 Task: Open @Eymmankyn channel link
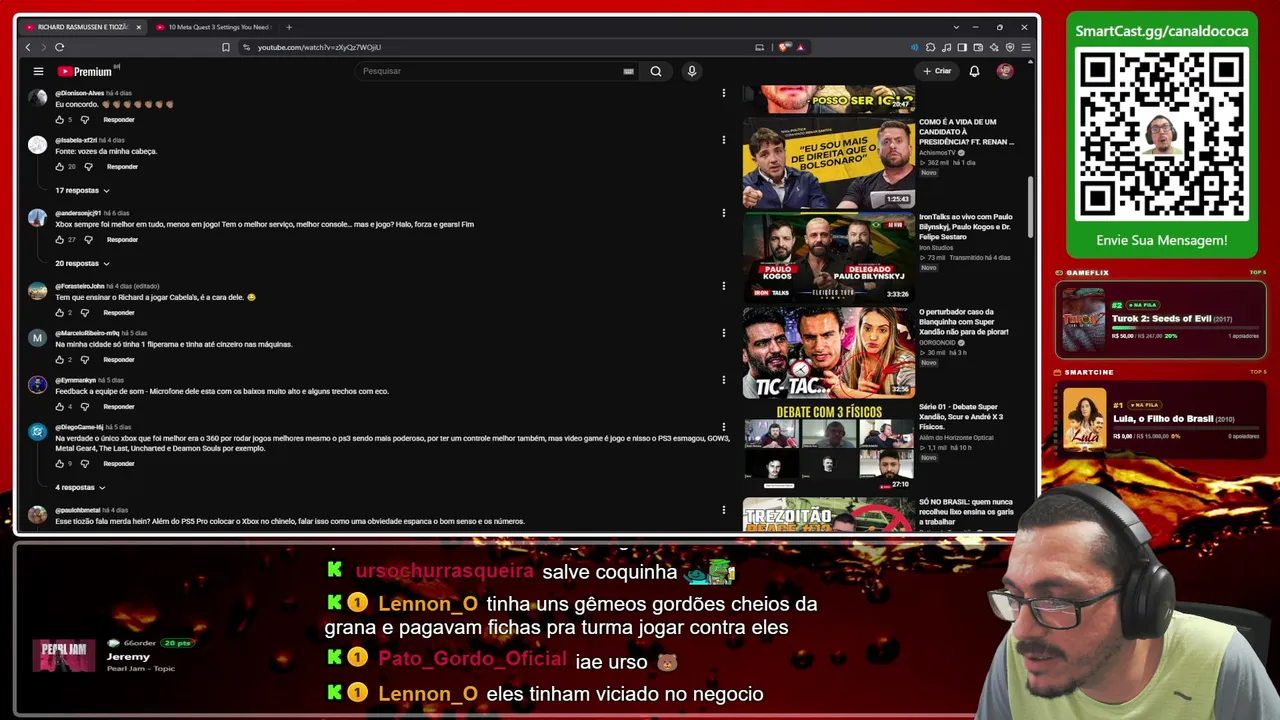click(76, 380)
